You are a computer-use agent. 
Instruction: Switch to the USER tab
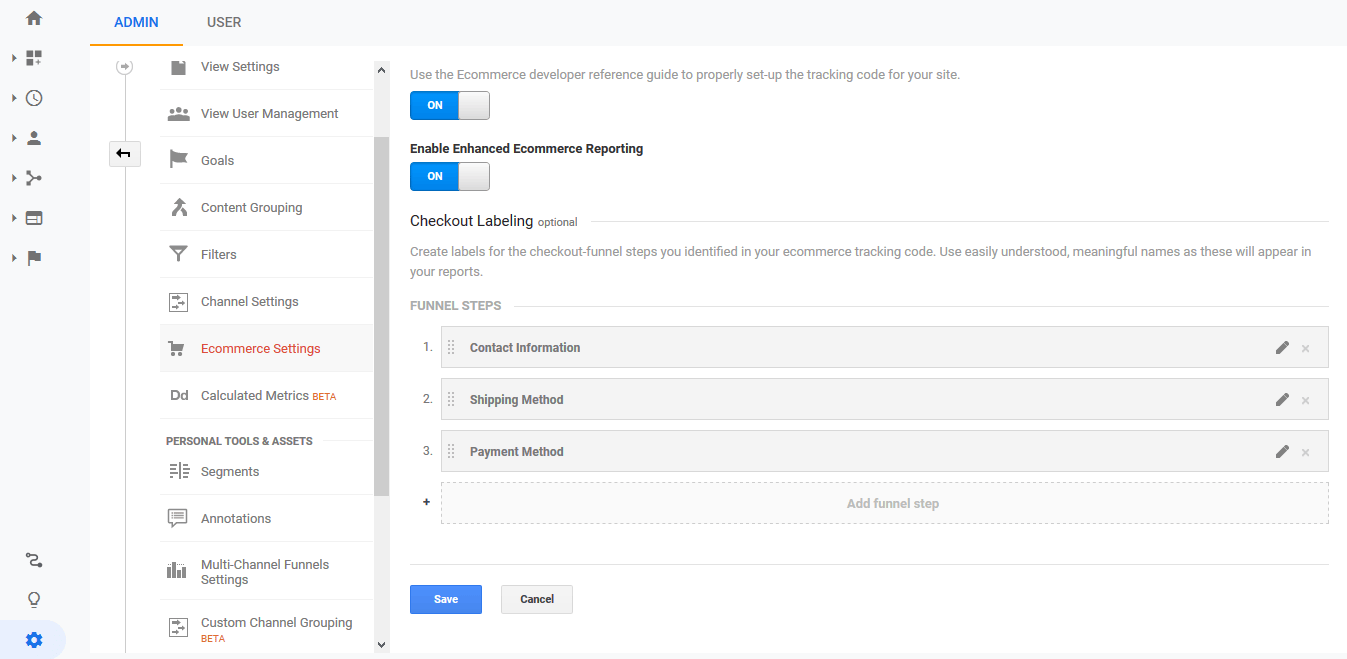[x=223, y=22]
